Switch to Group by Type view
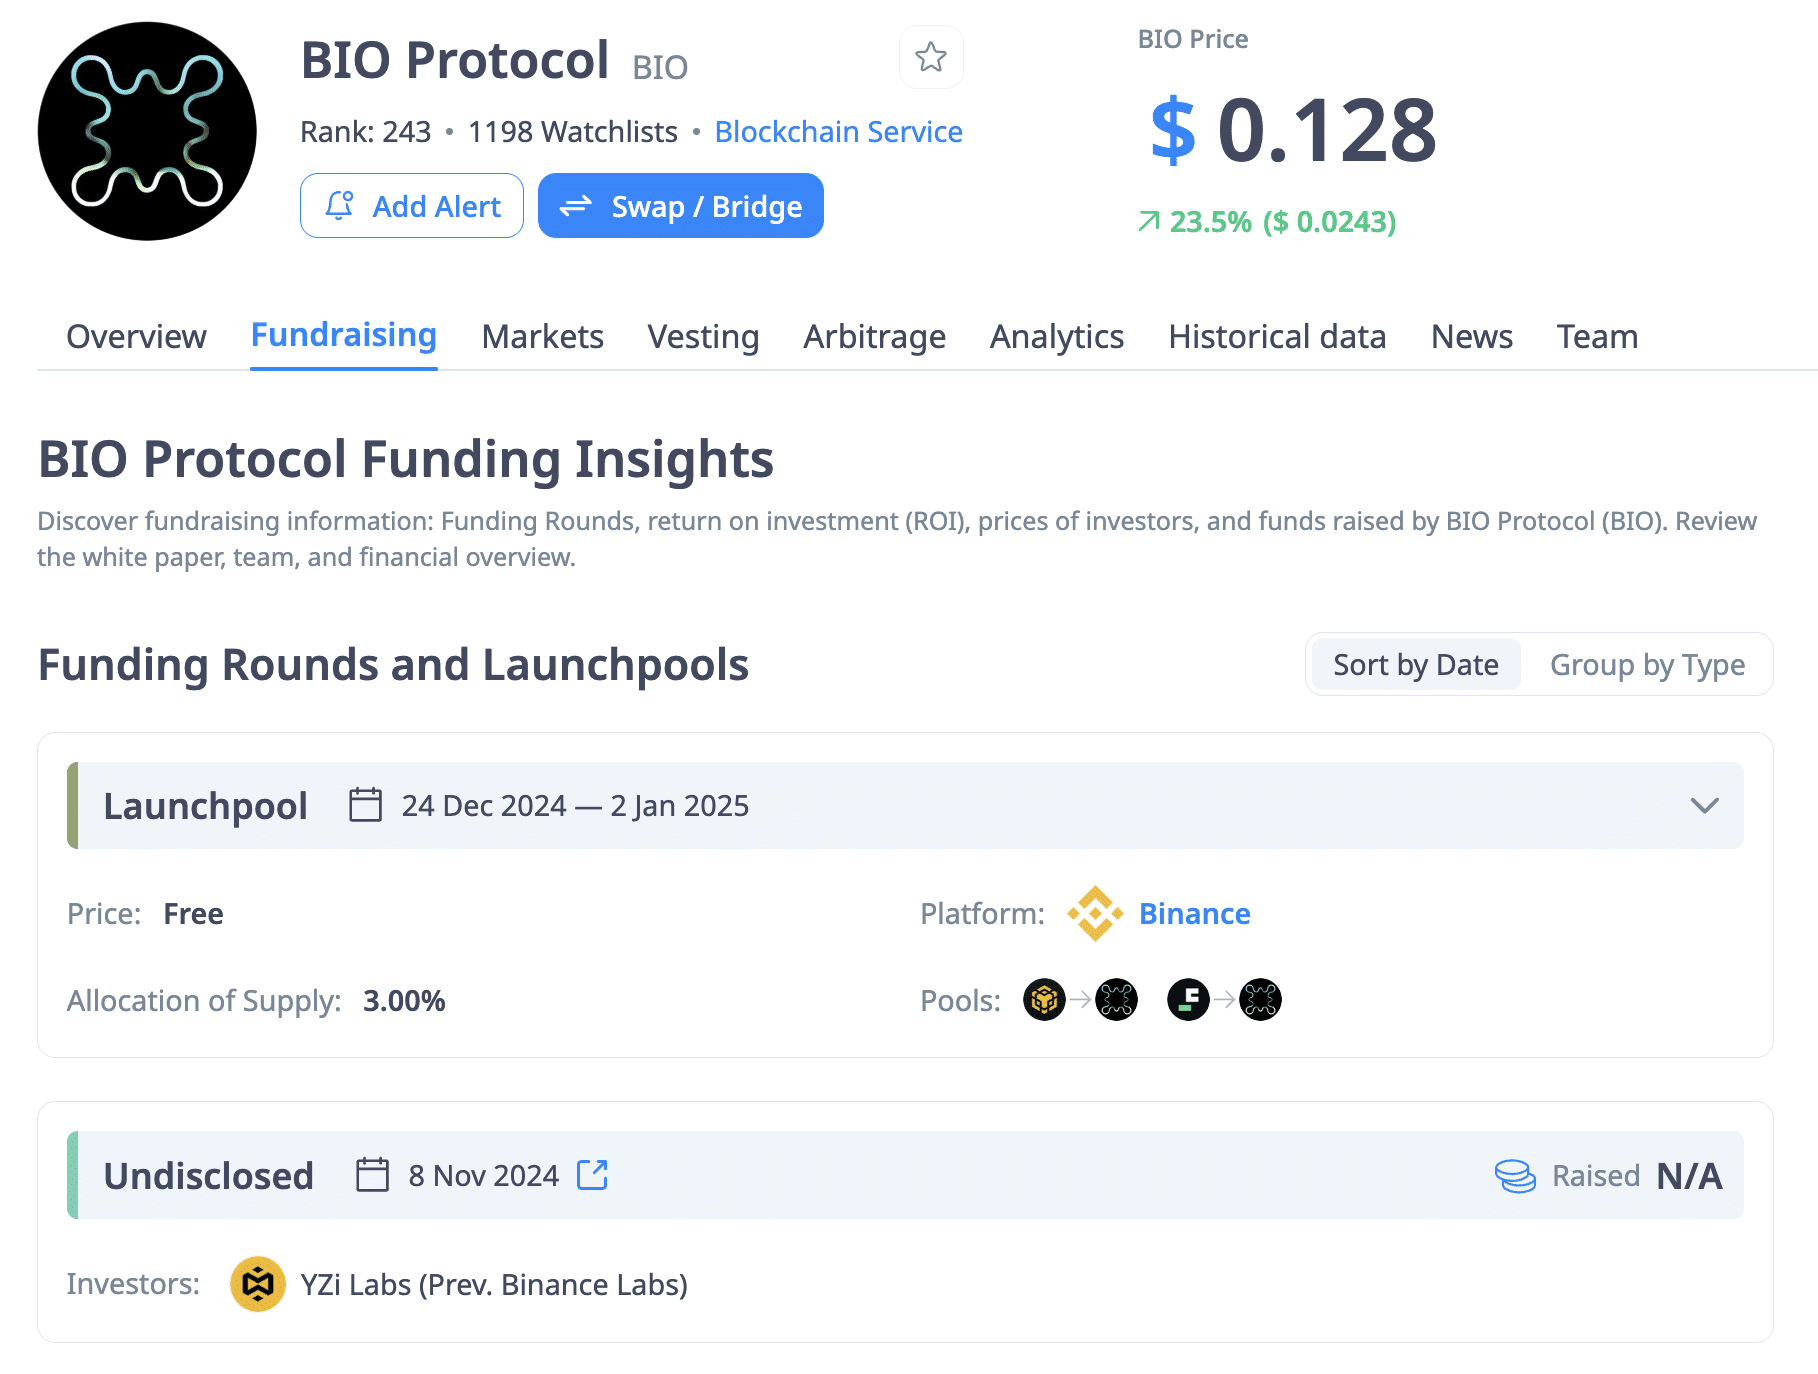 [1646, 665]
